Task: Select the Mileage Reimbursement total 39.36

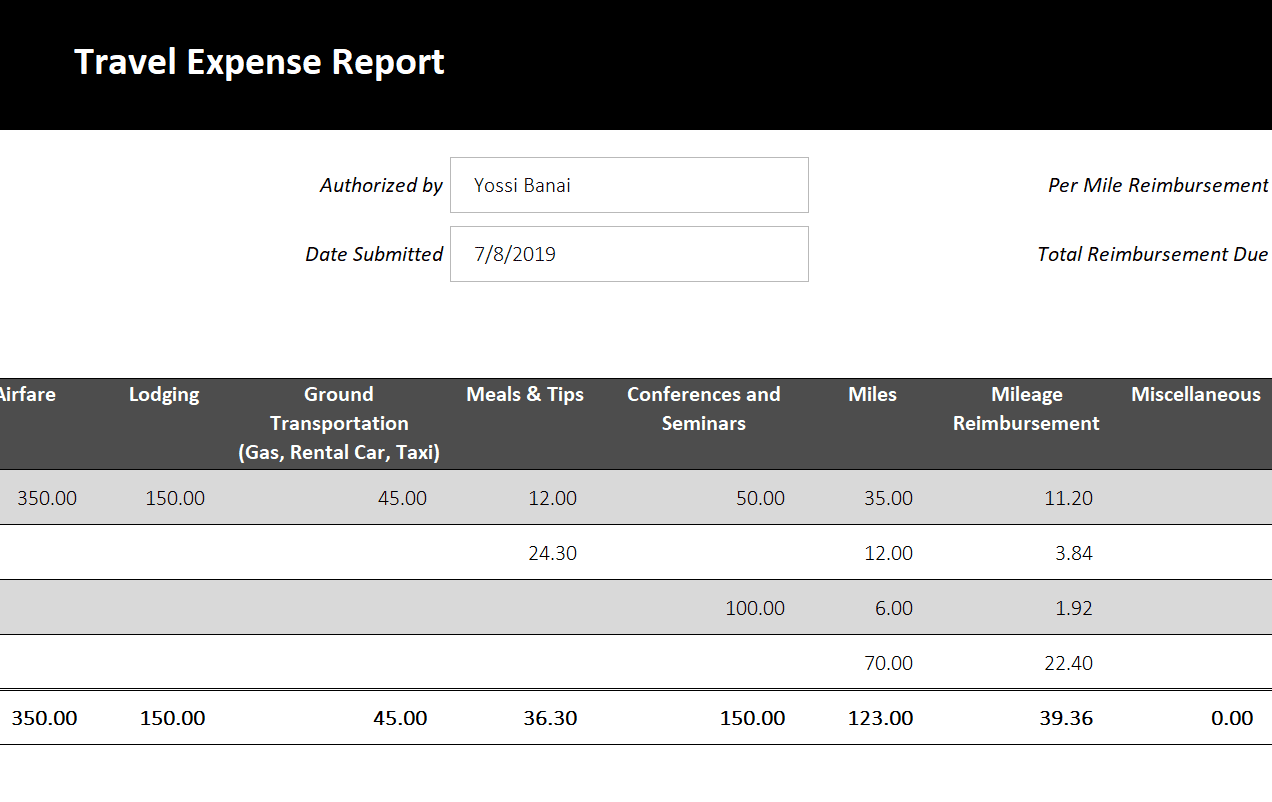Action: [1066, 718]
